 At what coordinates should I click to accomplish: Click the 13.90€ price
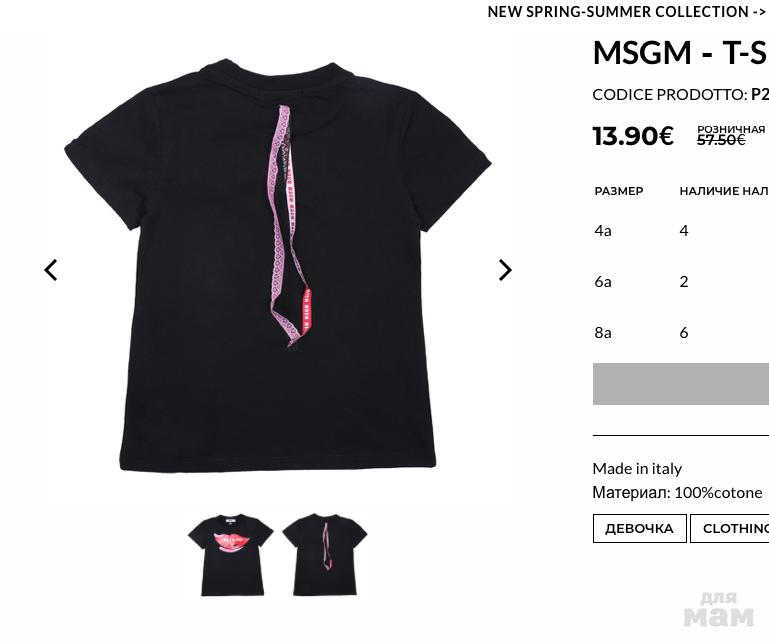[633, 136]
